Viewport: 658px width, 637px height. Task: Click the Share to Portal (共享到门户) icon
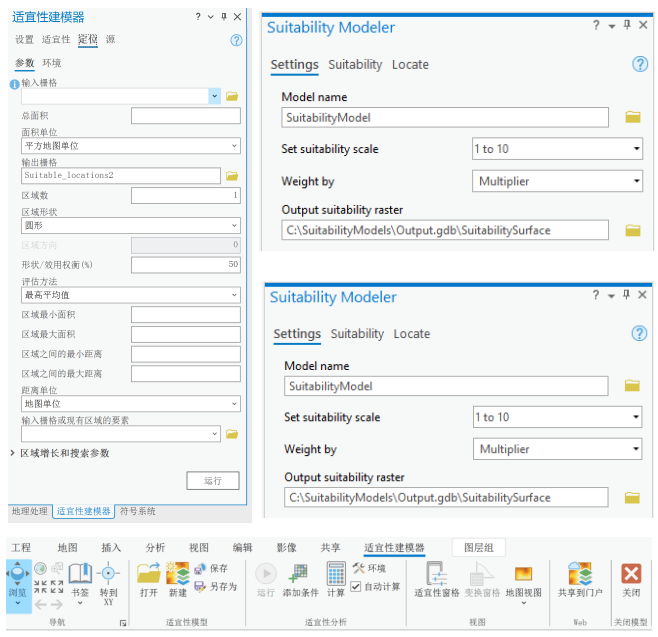[x=580, y=574]
